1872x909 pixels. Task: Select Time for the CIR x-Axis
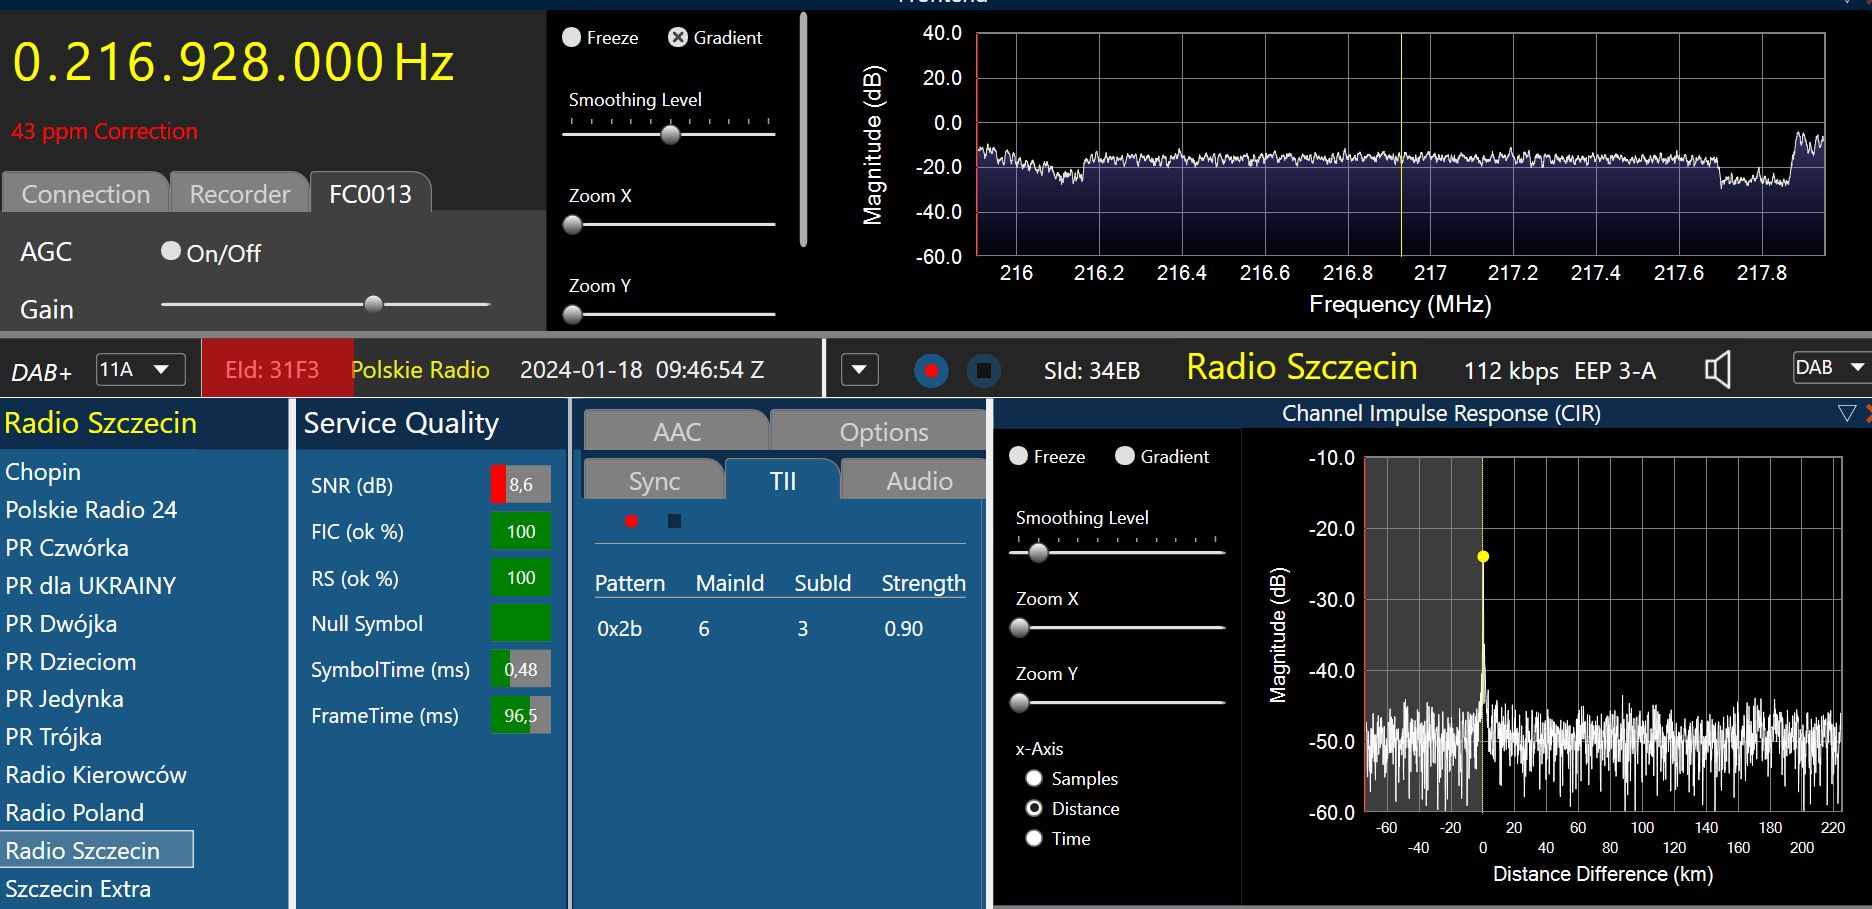[1034, 839]
